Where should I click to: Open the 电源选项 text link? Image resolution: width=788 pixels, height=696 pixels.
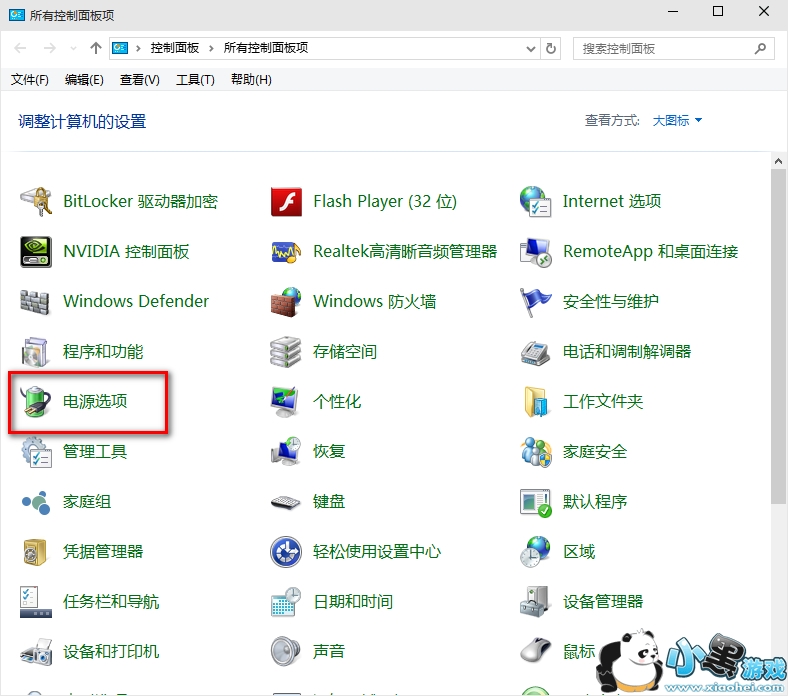point(95,402)
